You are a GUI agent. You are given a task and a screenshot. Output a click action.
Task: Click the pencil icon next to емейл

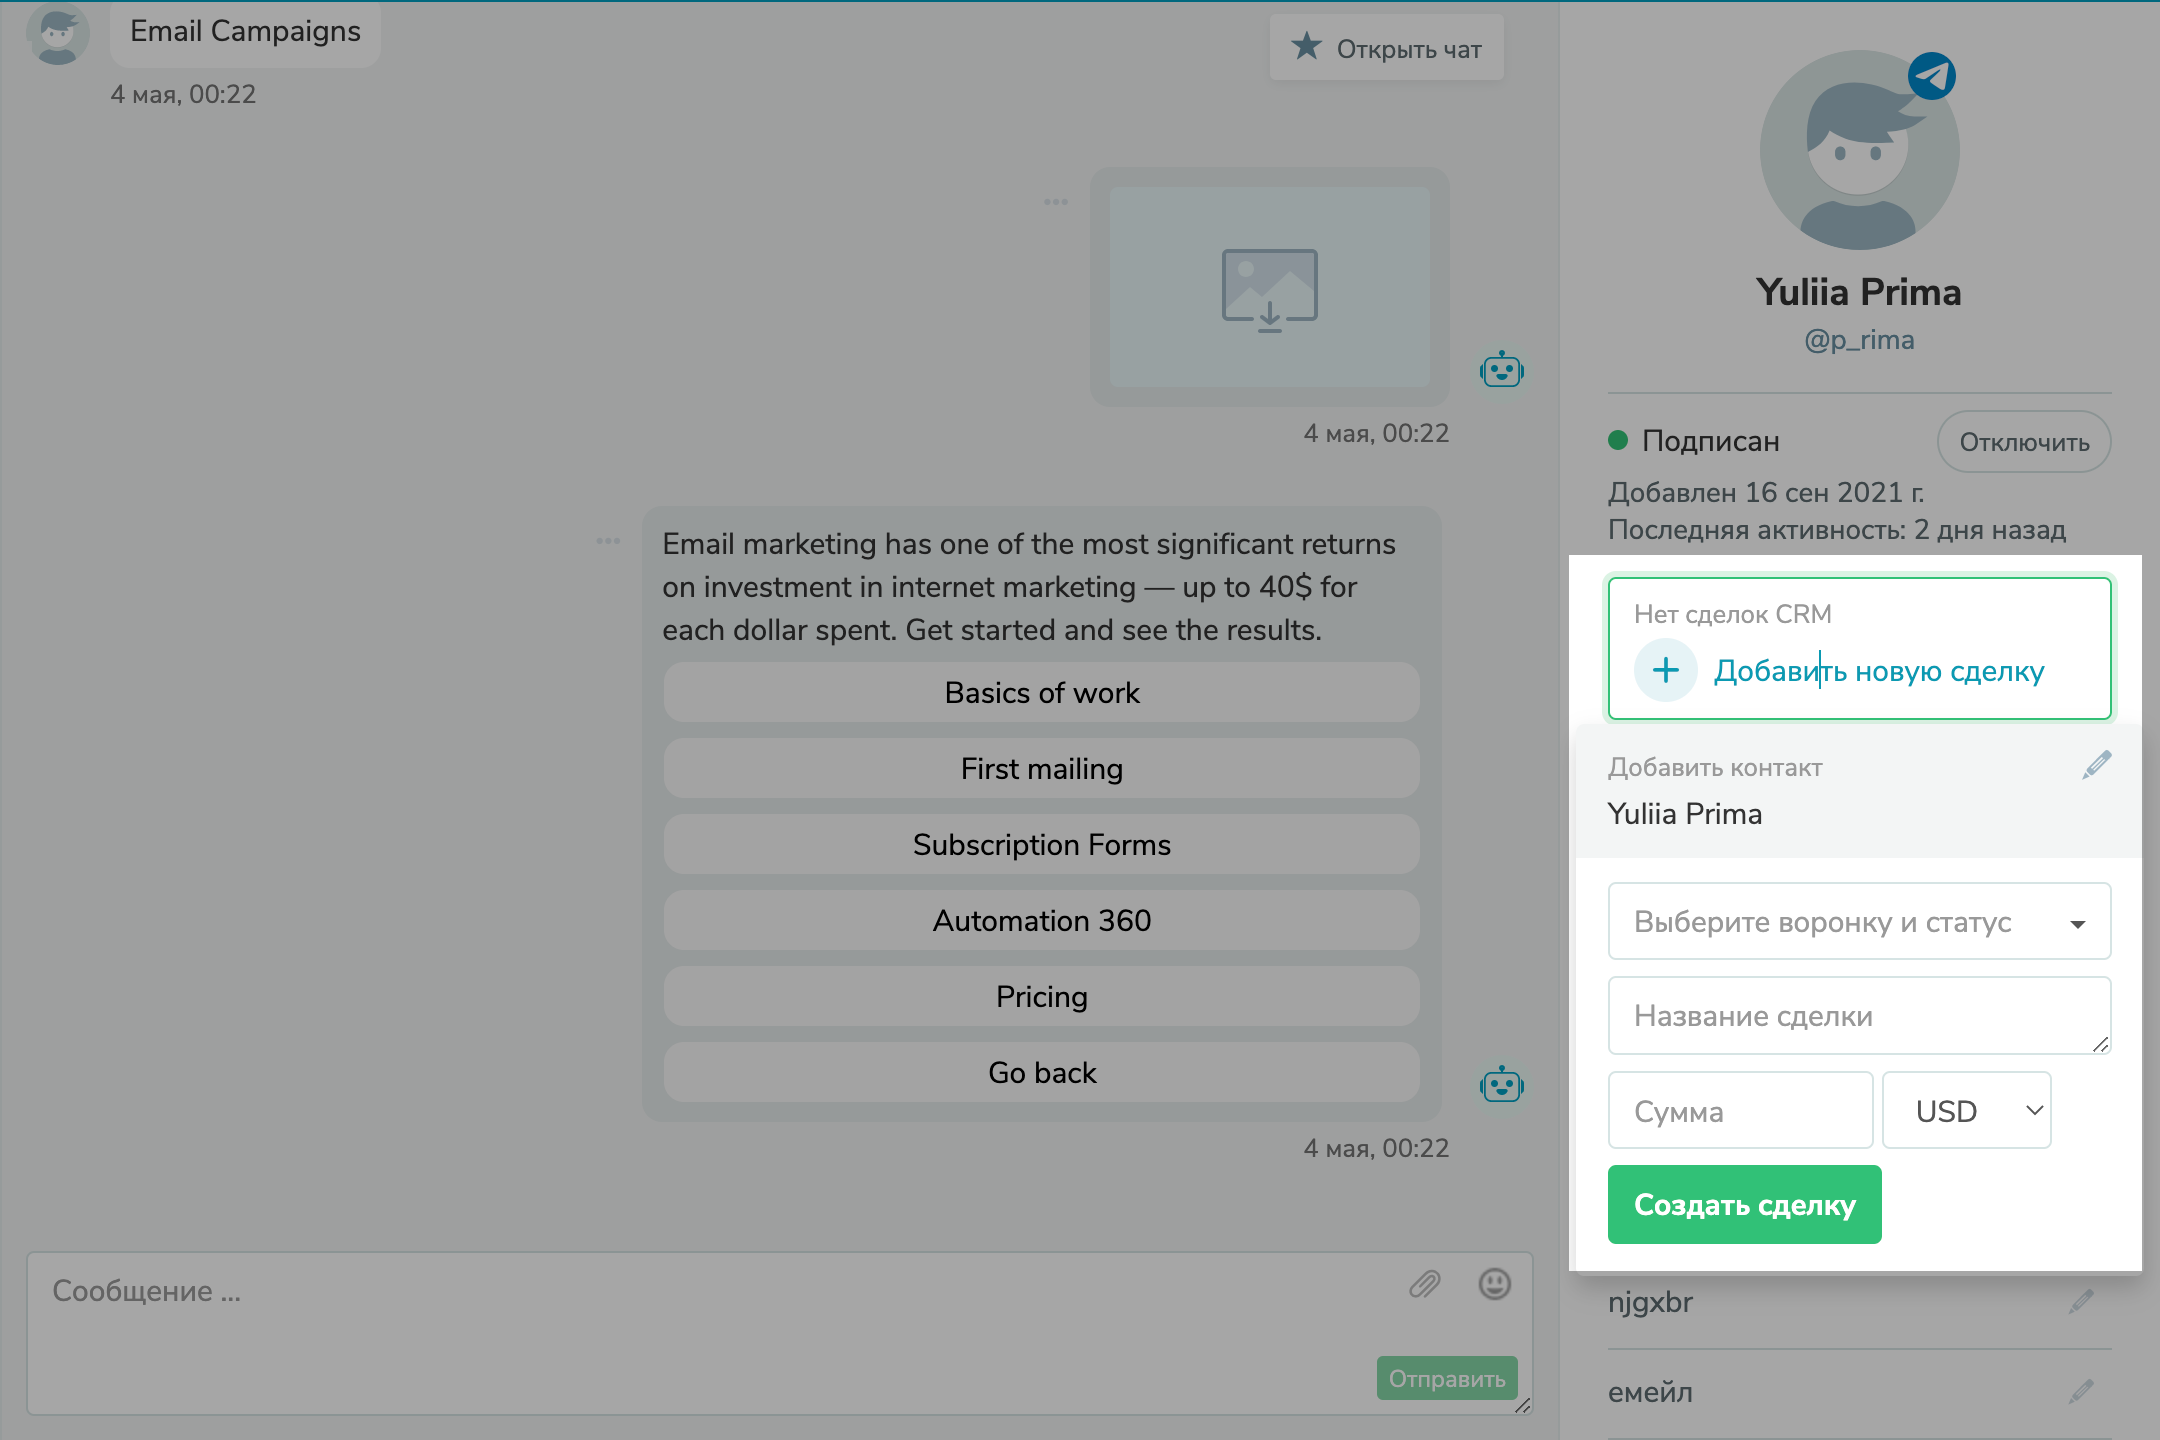[x=2081, y=1390]
